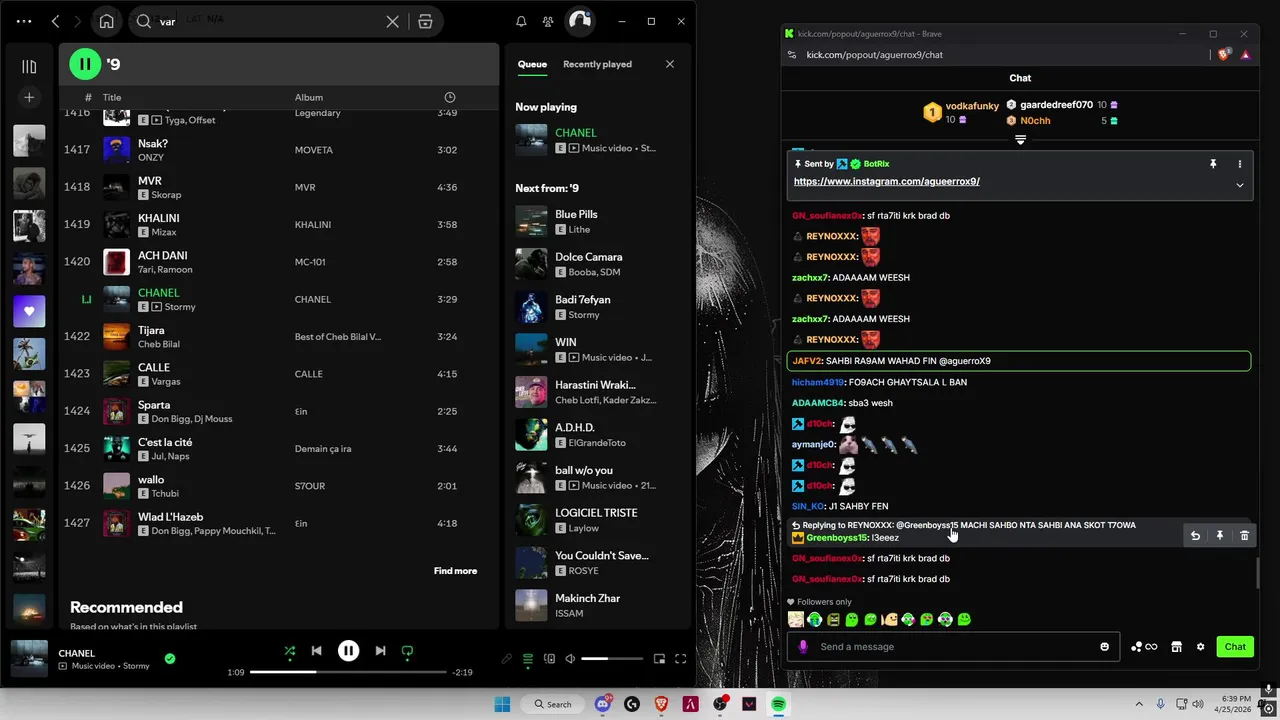Reply to Greenboyss15 message
The width and height of the screenshot is (1280, 720).
coord(1195,536)
